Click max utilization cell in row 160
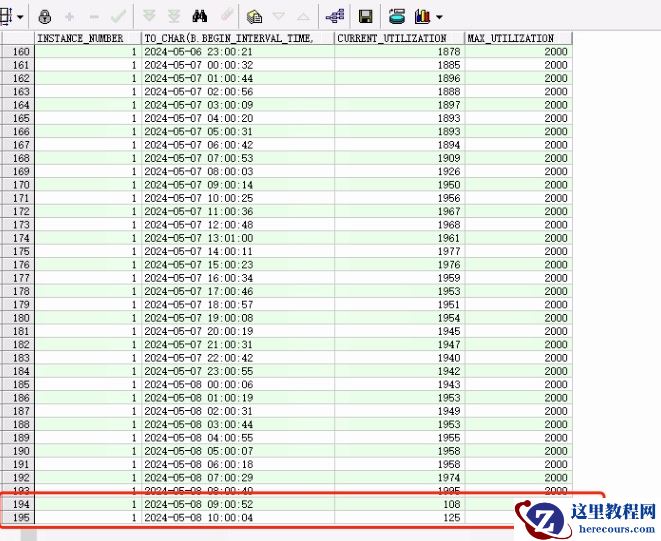 [x=518, y=51]
